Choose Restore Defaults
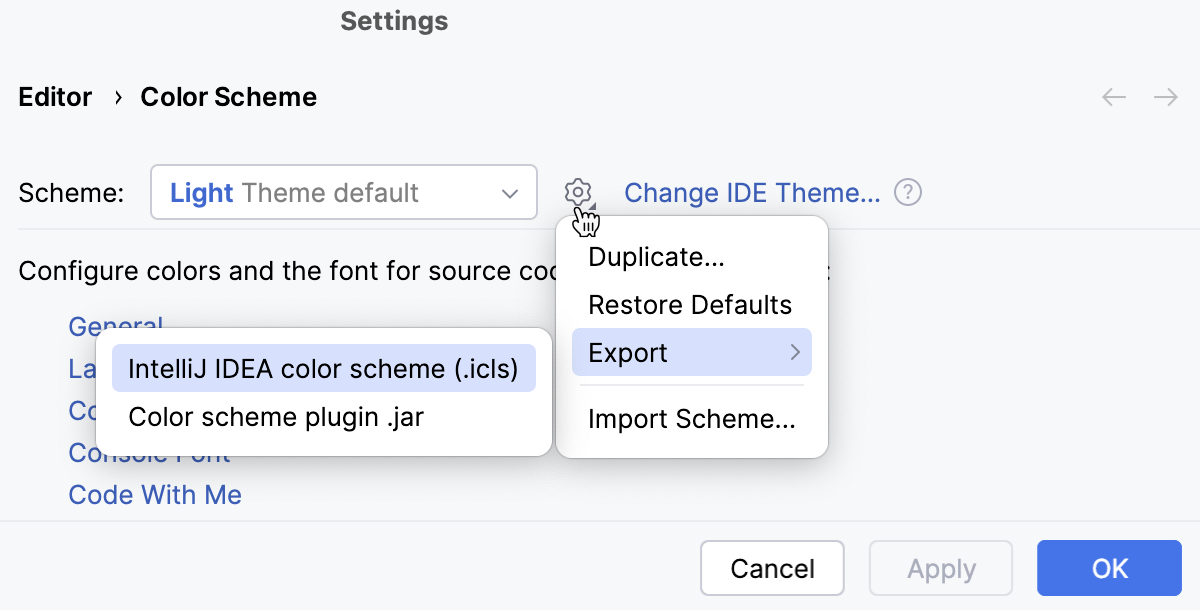1200x610 pixels. (689, 304)
